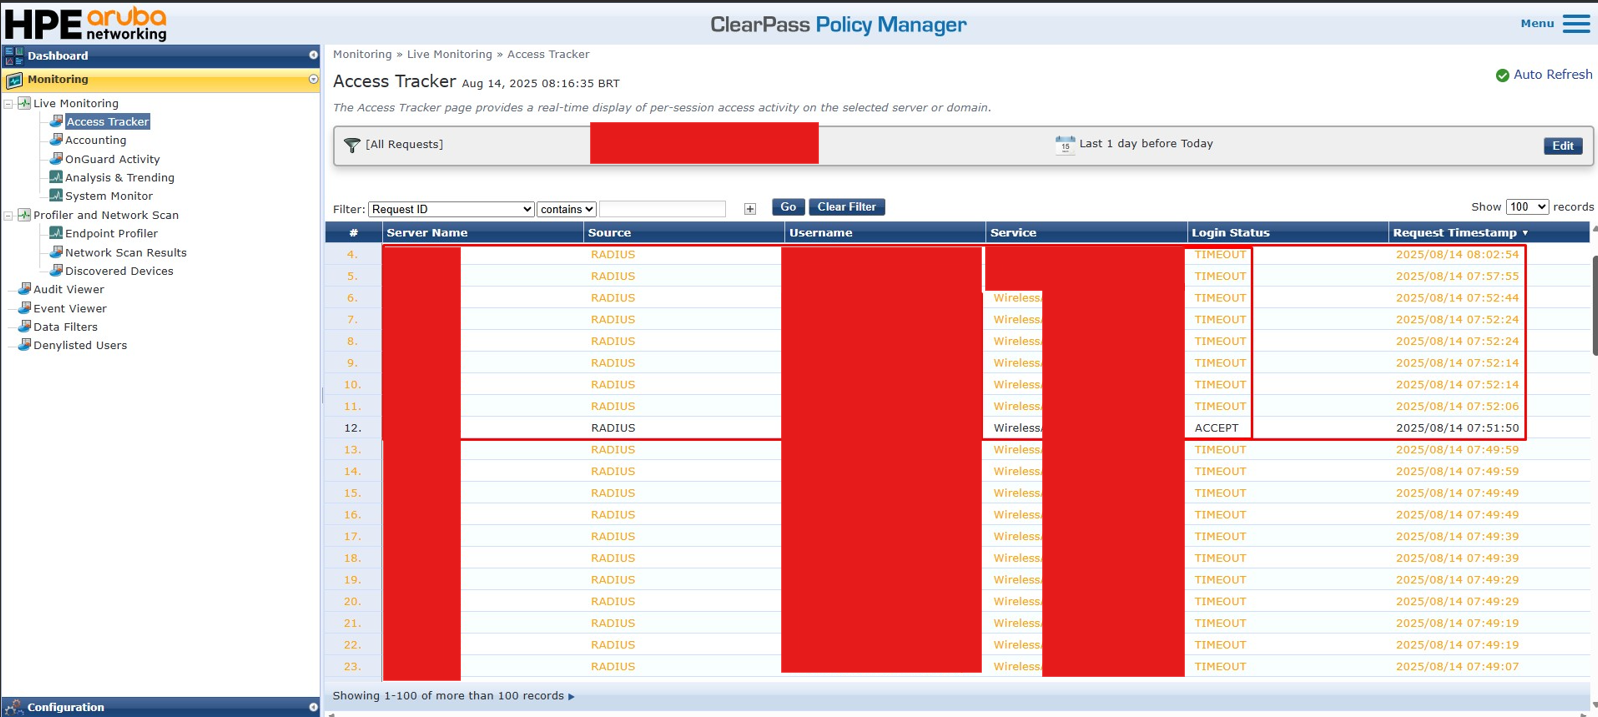Click TIMEOUT status in row 13
The height and width of the screenshot is (717, 1598).
(1220, 450)
